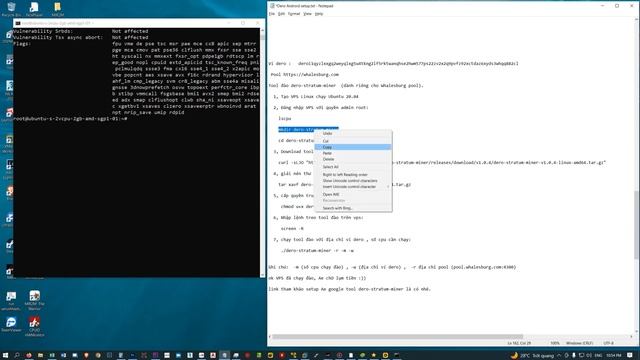Toggle Right to left Reading order
Screen dimensions: 640x360
(353, 175)
